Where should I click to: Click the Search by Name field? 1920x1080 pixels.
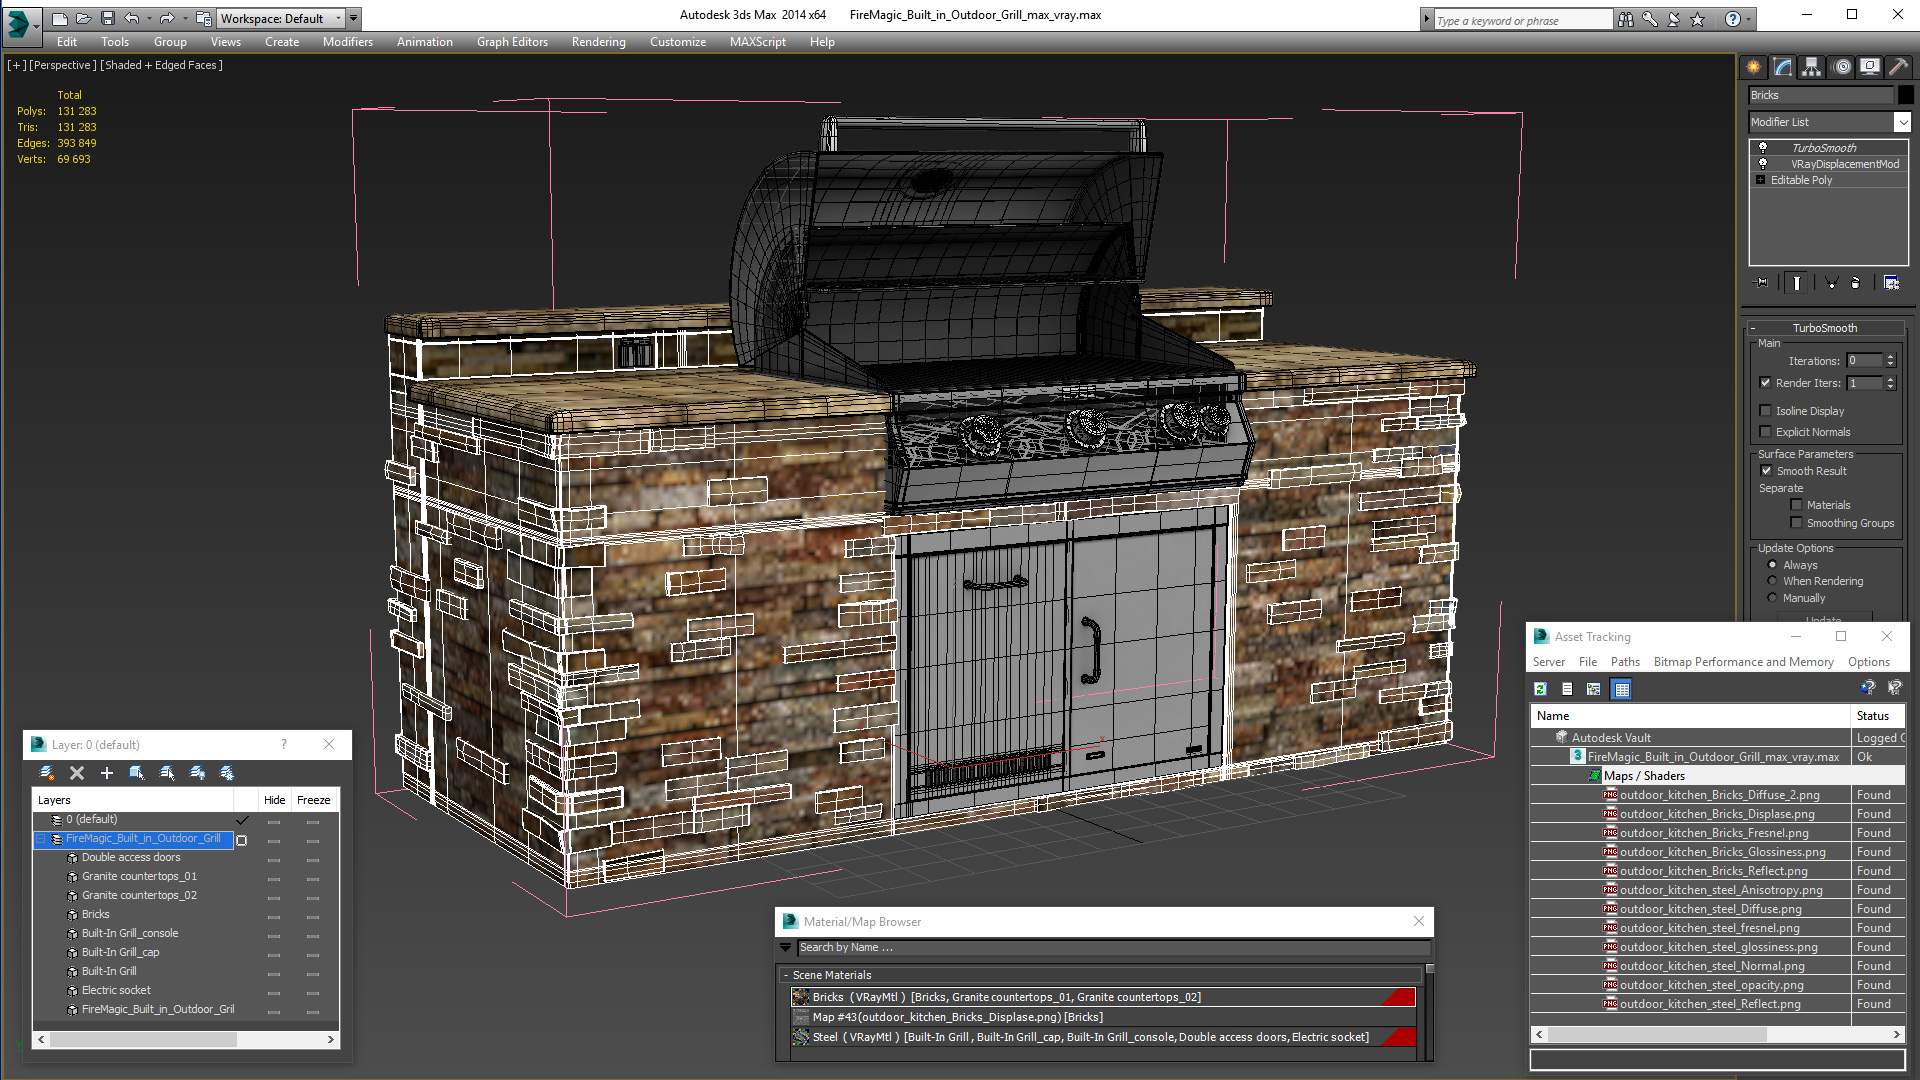pos(1112,947)
